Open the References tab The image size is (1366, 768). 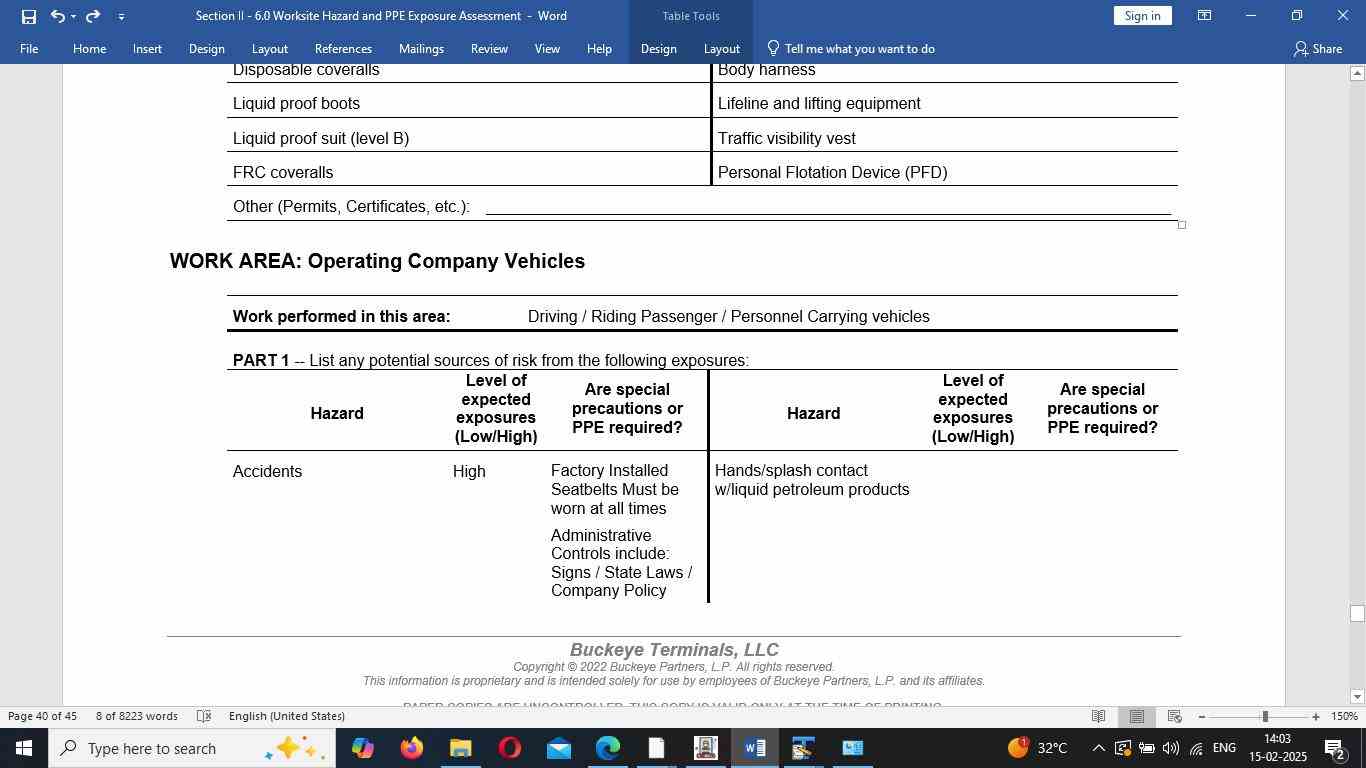pyautogui.click(x=343, y=48)
